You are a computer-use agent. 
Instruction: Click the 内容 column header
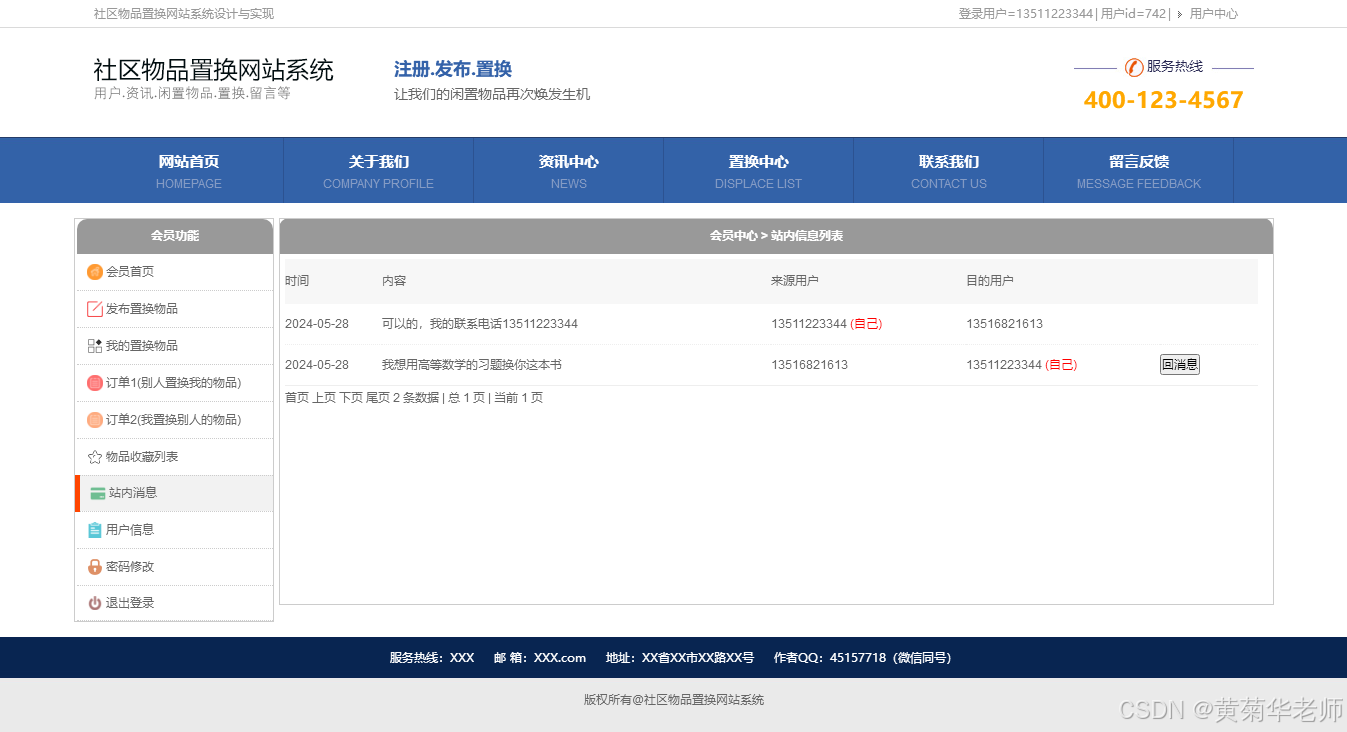pyautogui.click(x=394, y=281)
